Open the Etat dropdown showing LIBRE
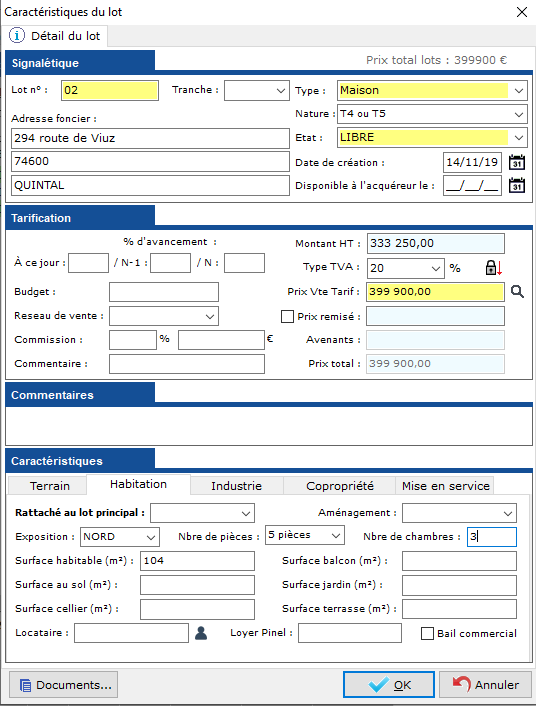536x706 pixels. (432, 137)
